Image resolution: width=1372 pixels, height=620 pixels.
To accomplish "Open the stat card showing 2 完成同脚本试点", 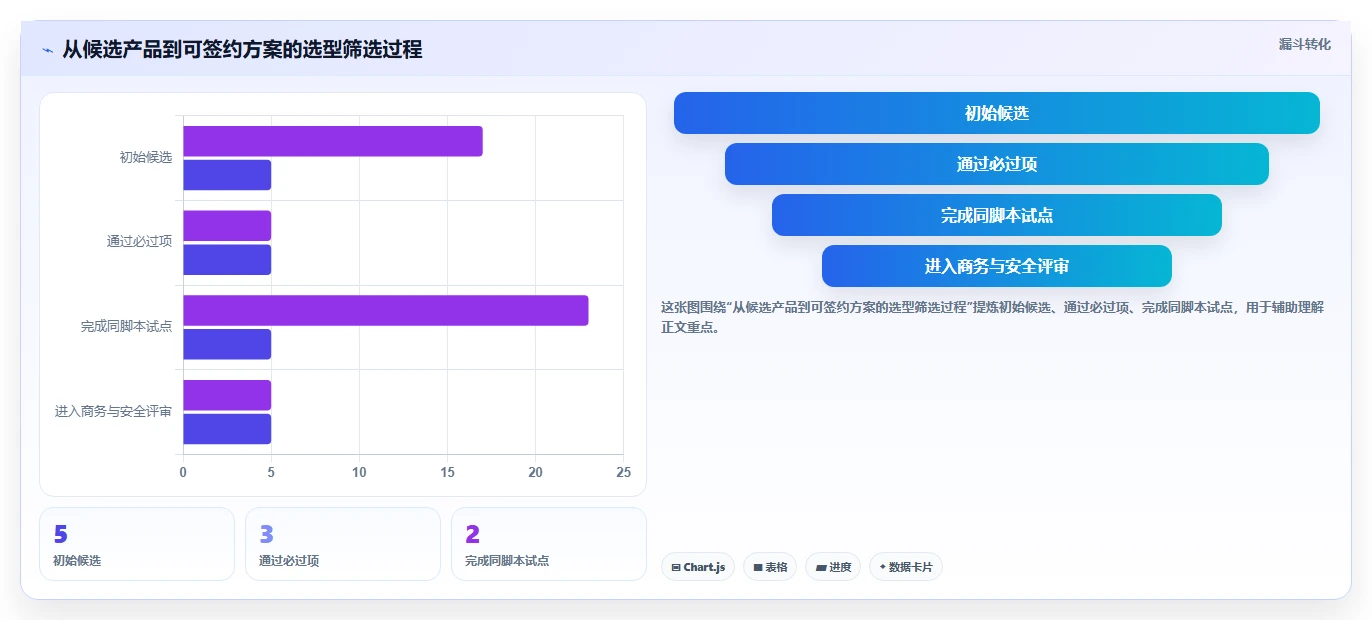I will 549,544.
